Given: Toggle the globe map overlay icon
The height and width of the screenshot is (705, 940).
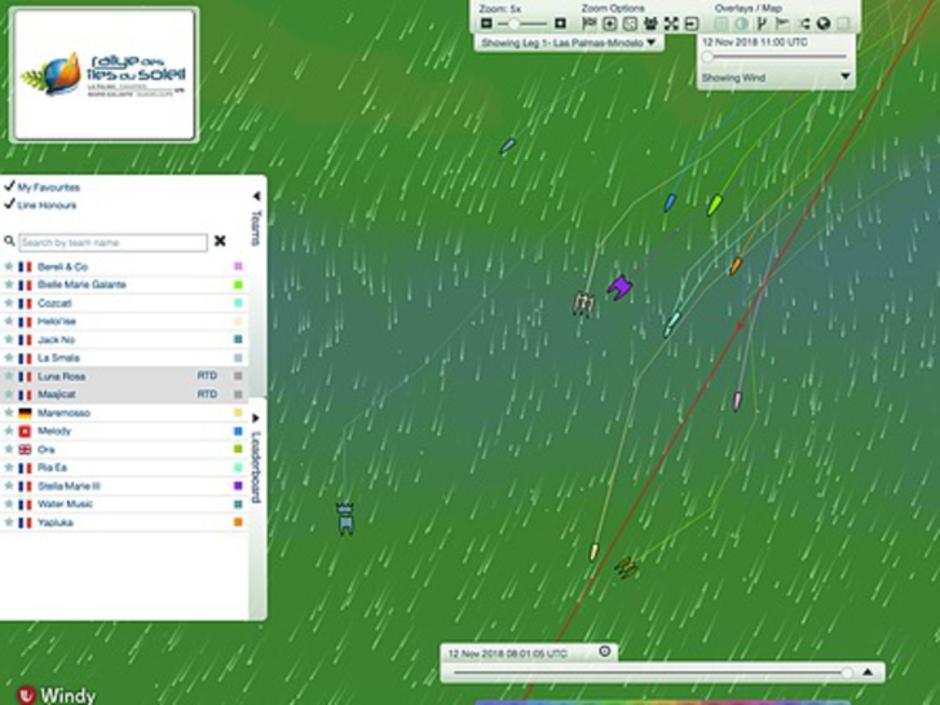Looking at the screenshot, I should coord(823,23).
